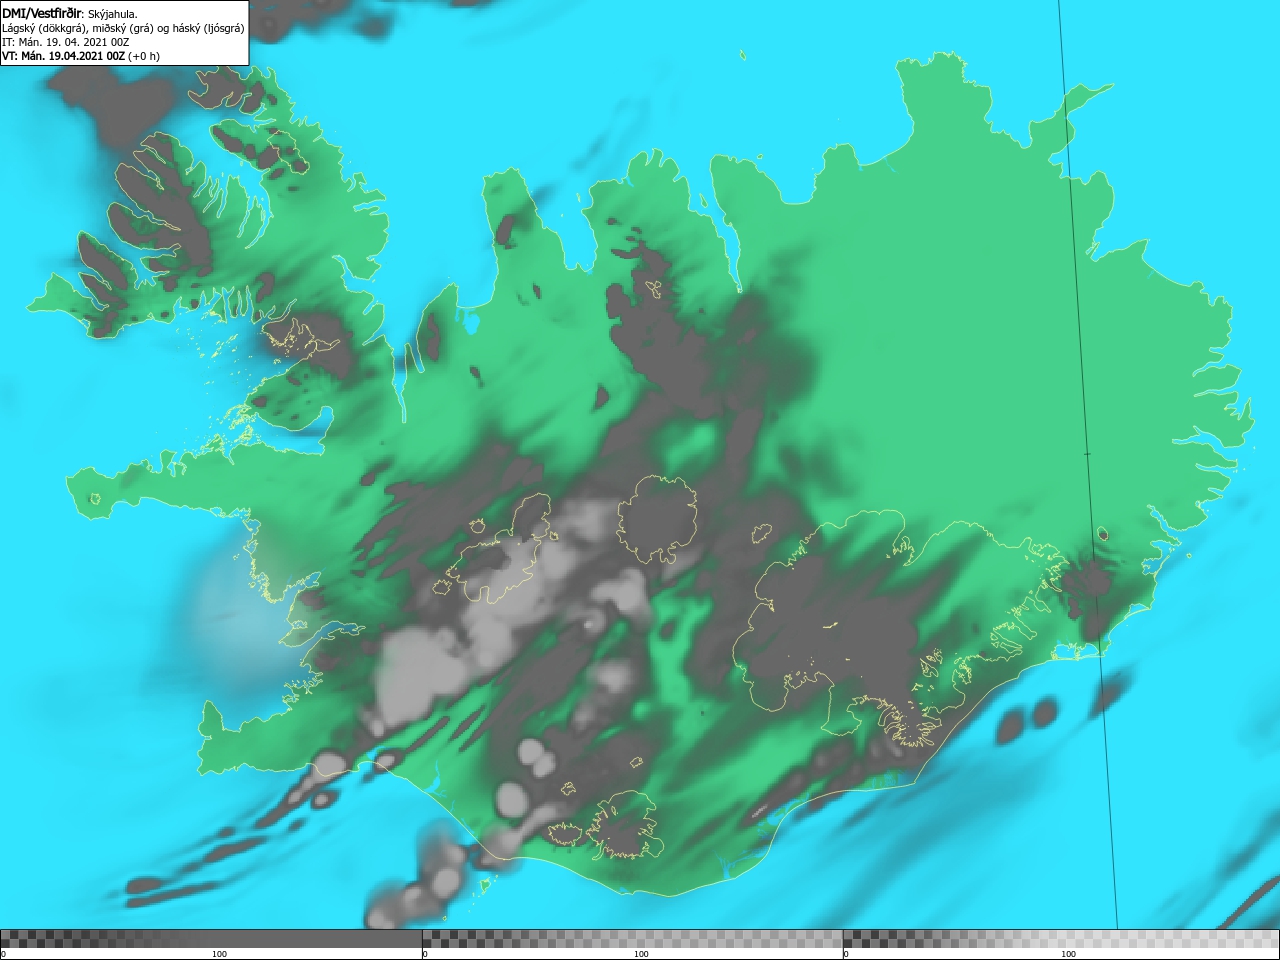This screenshot has height=960, width=1280.
Task: Click the '100' label under light grey legend
Action: coord(1068,954)
